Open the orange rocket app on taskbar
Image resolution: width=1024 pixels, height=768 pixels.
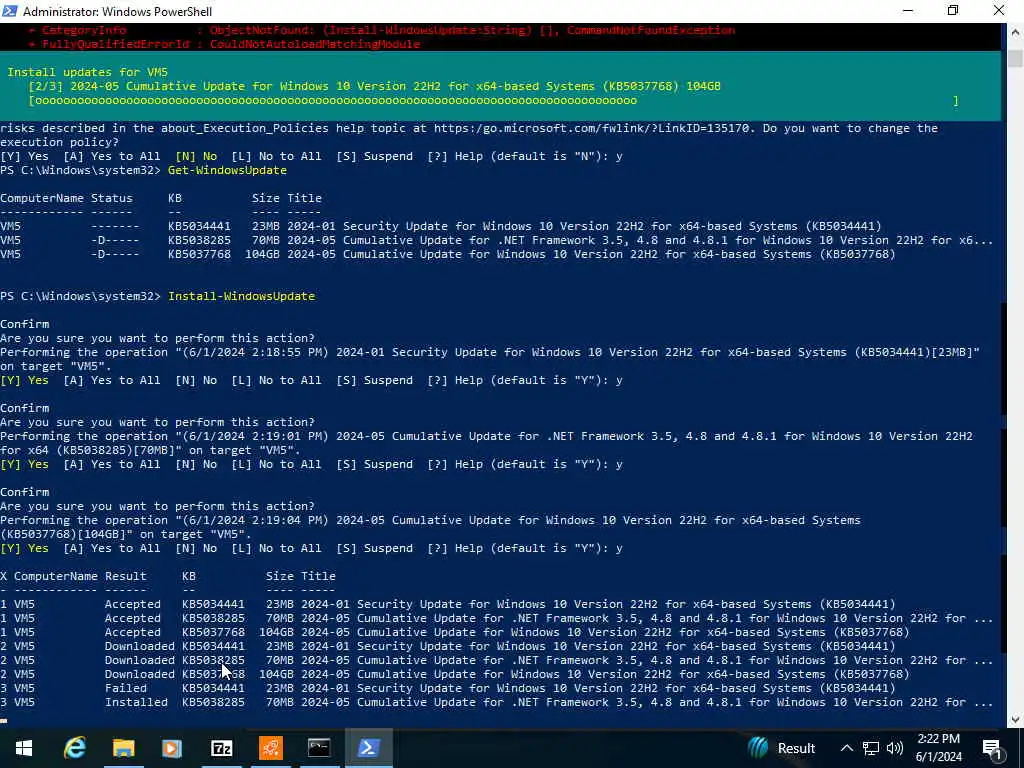[x=270, y=748]
